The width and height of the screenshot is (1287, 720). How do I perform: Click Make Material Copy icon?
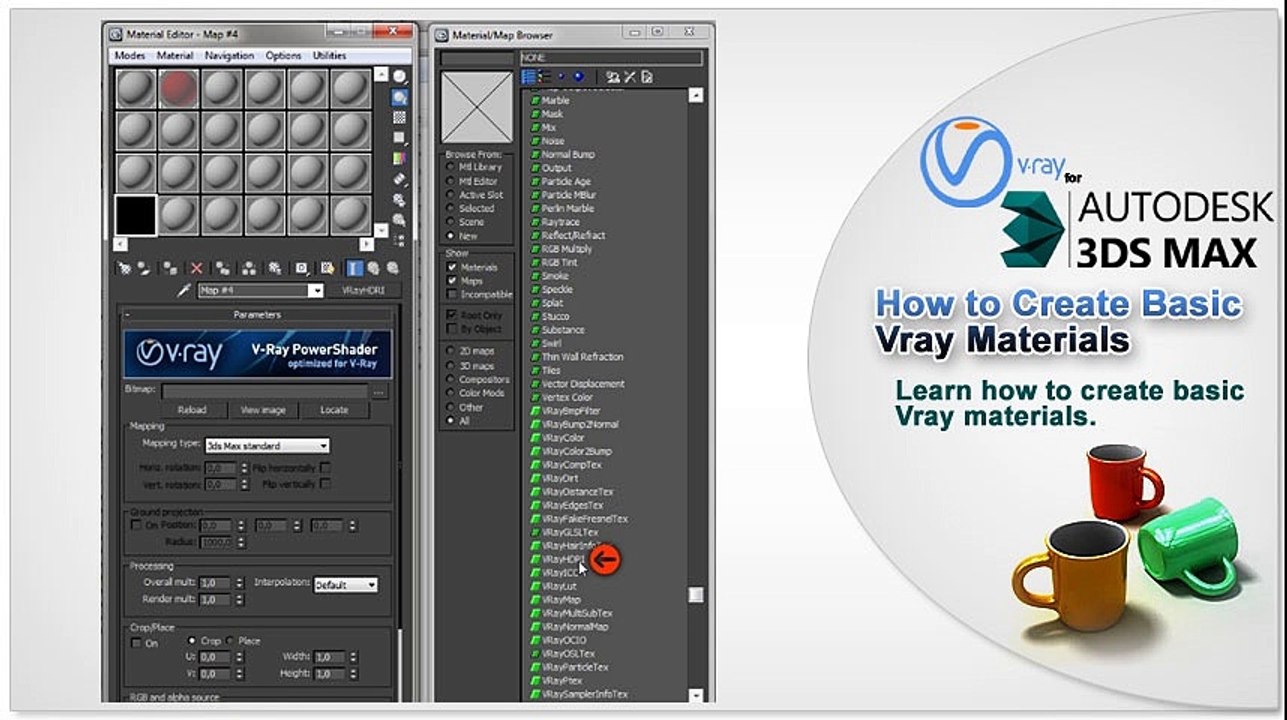point(222,268)
